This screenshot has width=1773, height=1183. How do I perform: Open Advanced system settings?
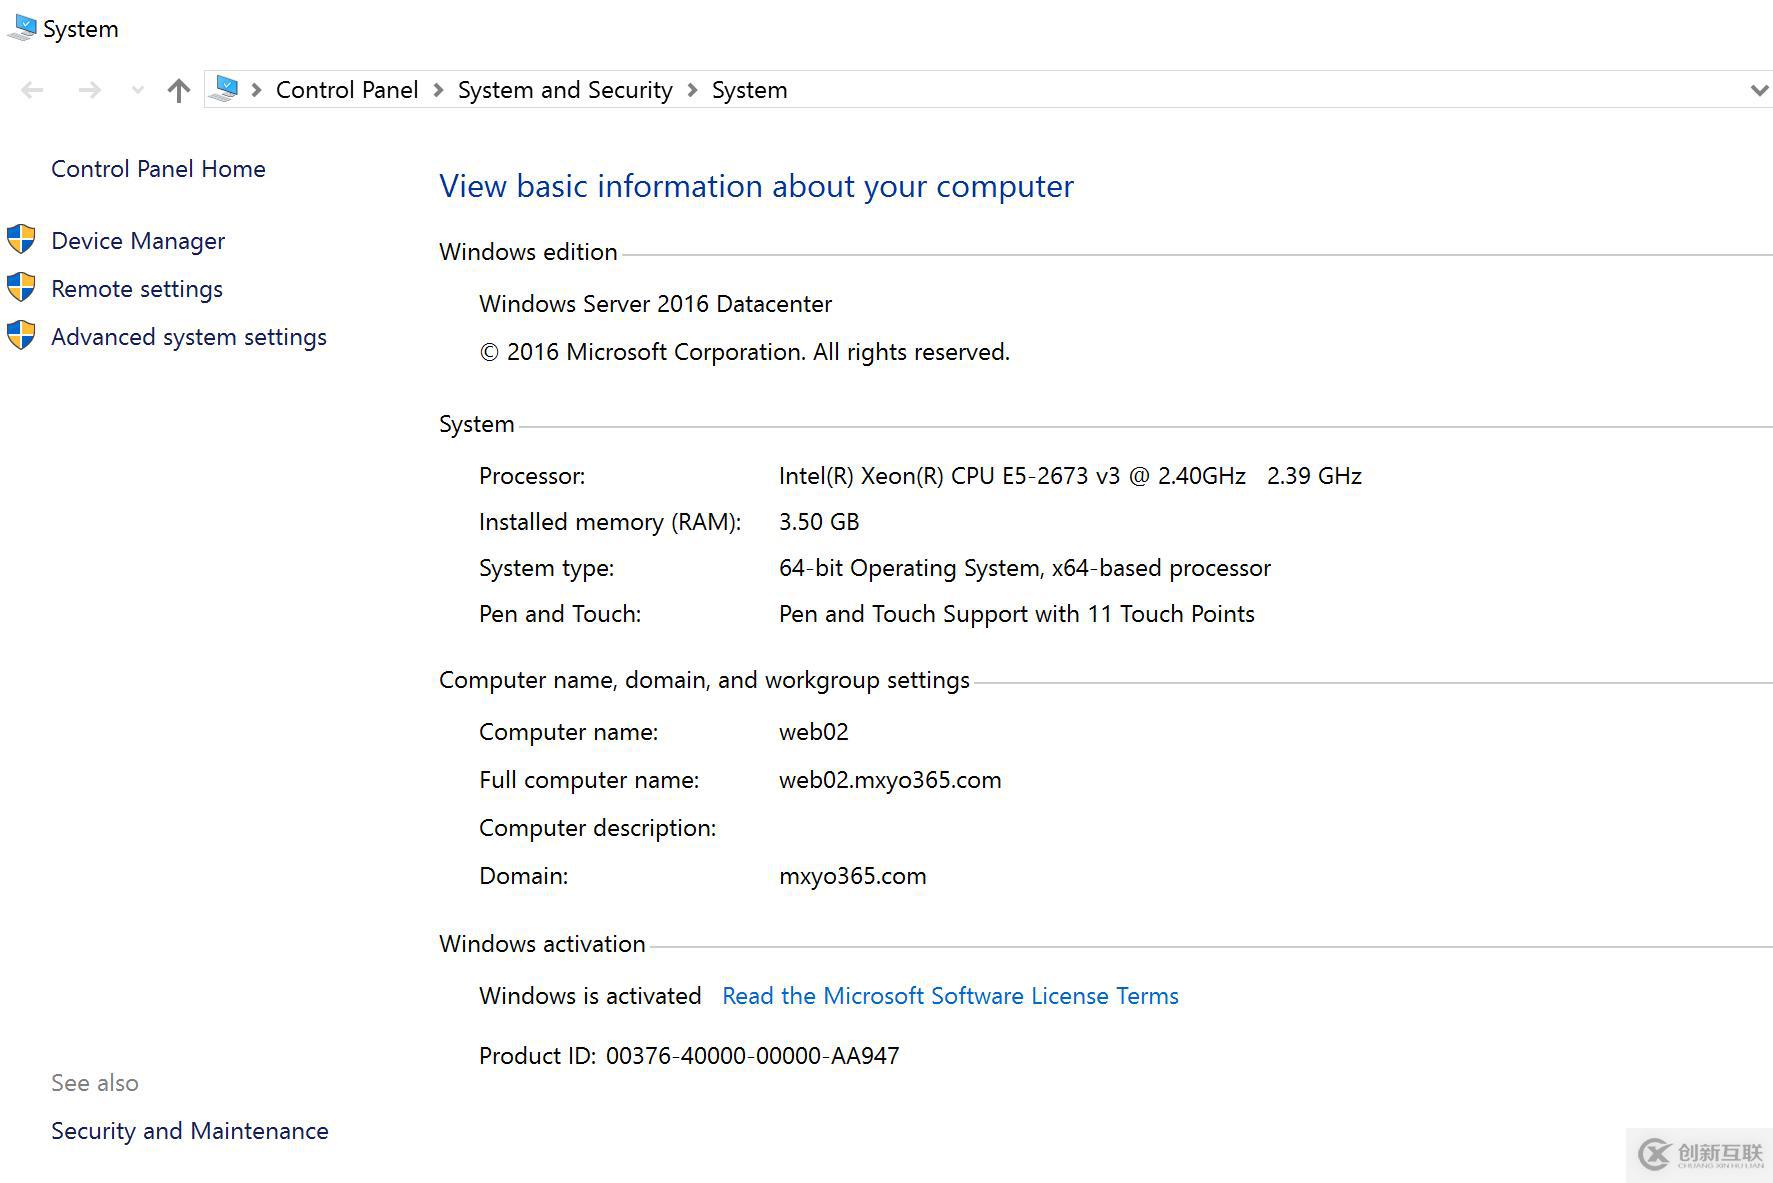tap(189, 337)
